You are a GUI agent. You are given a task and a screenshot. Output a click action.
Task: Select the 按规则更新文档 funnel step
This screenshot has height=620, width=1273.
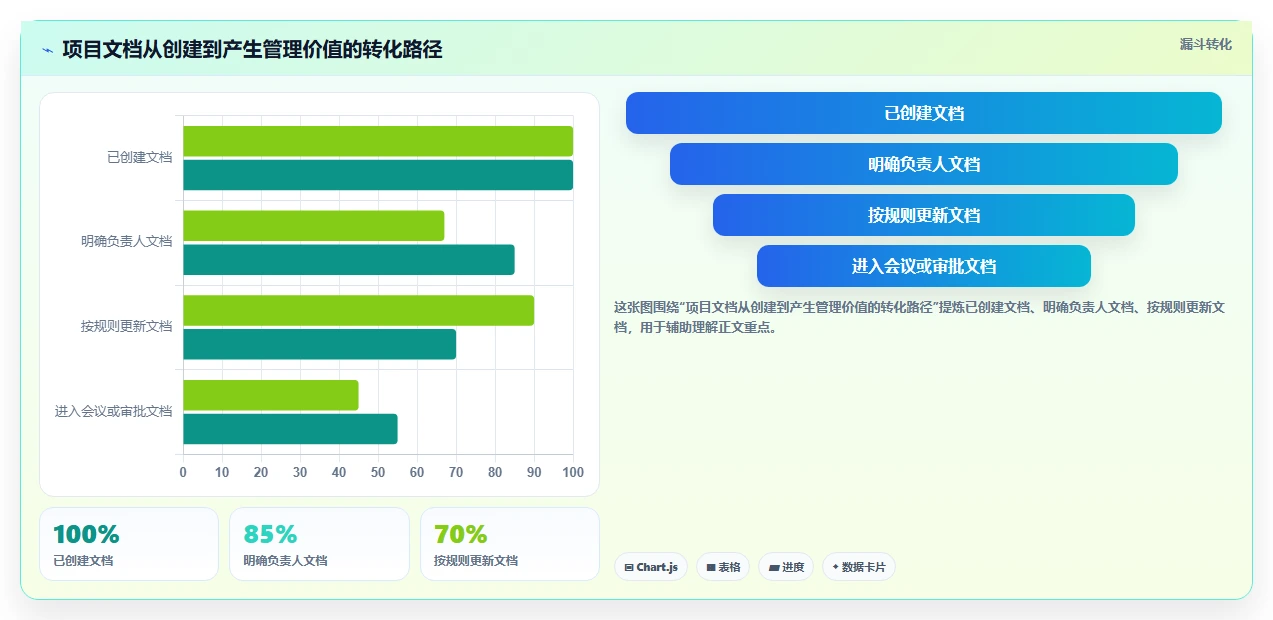[924, 215]
